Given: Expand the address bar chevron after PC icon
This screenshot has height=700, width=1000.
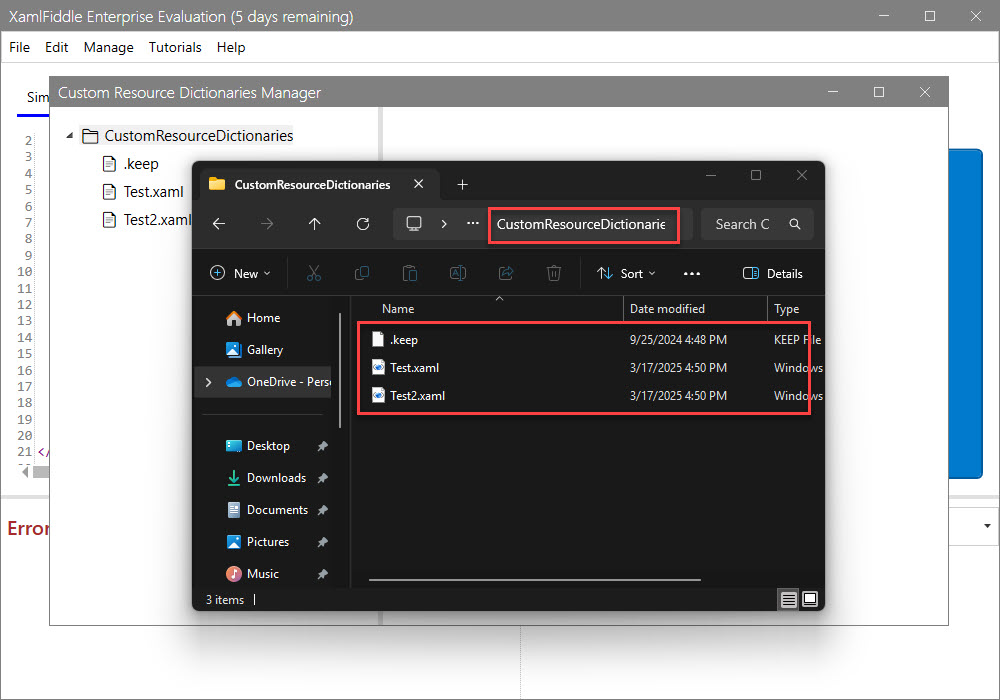Looking at the screenshot, I should click(x=444, y=224).
